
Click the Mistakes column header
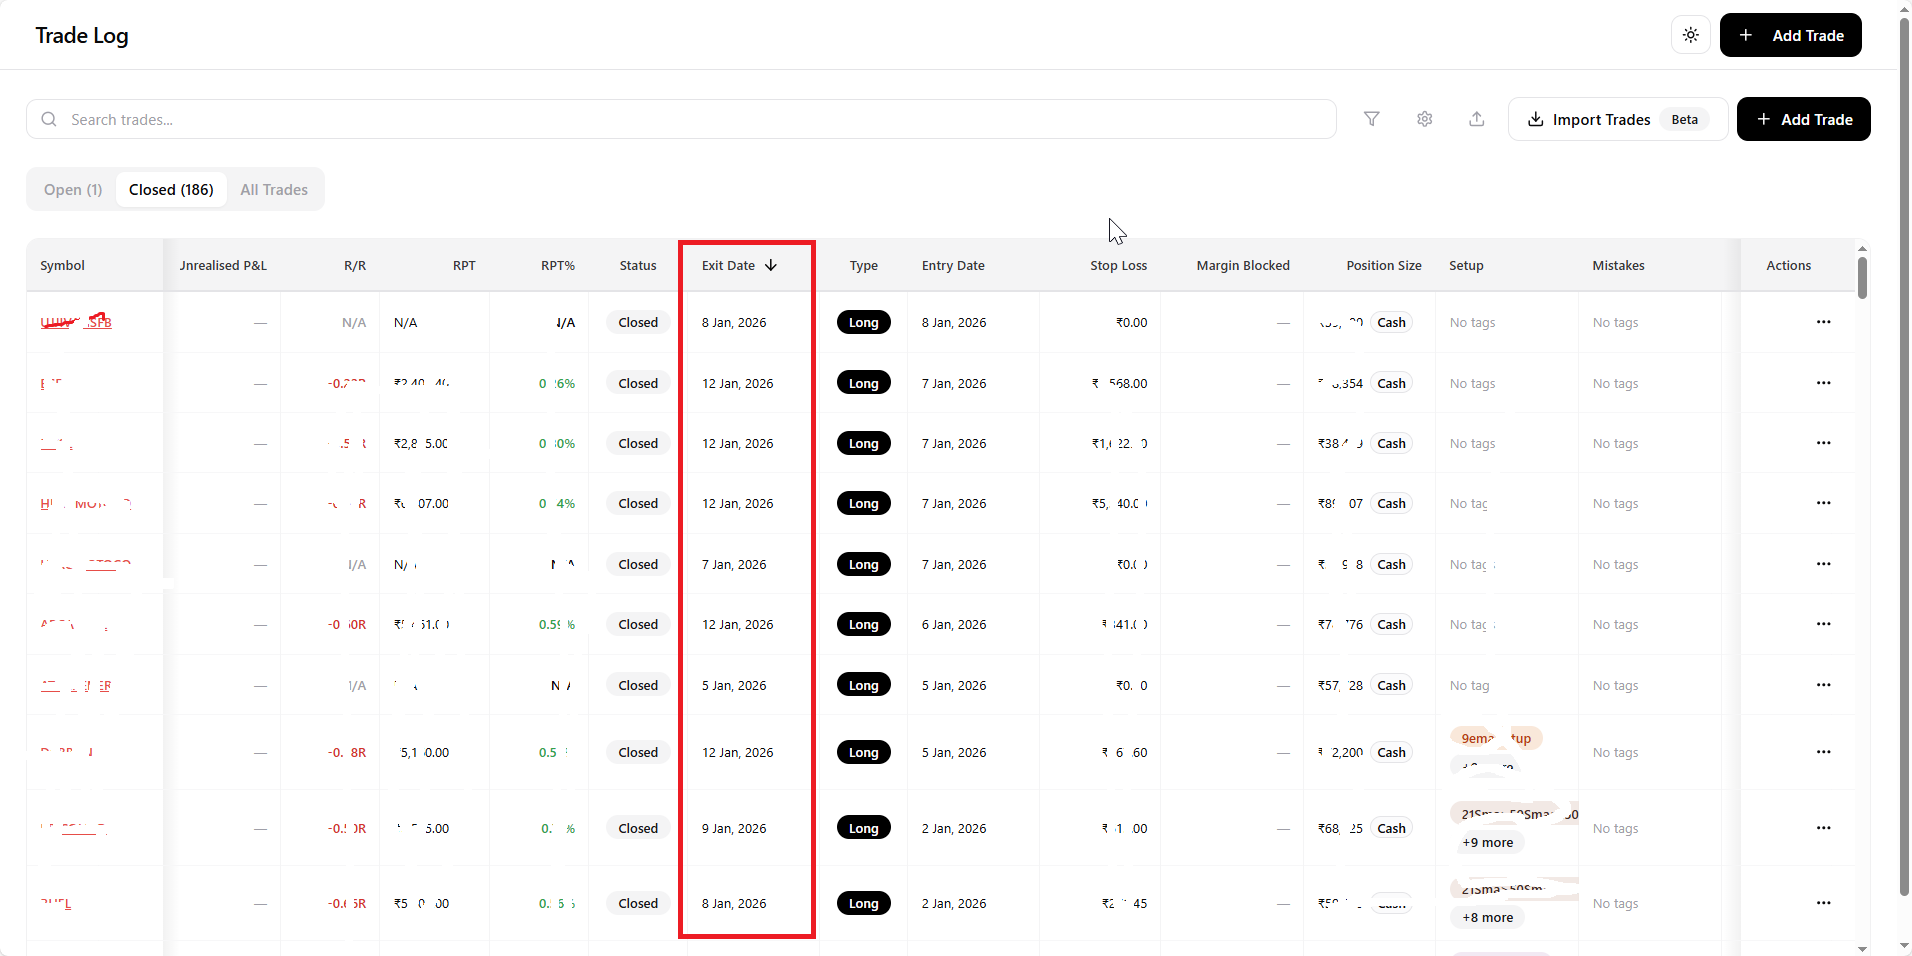(x=1618, y=265)
